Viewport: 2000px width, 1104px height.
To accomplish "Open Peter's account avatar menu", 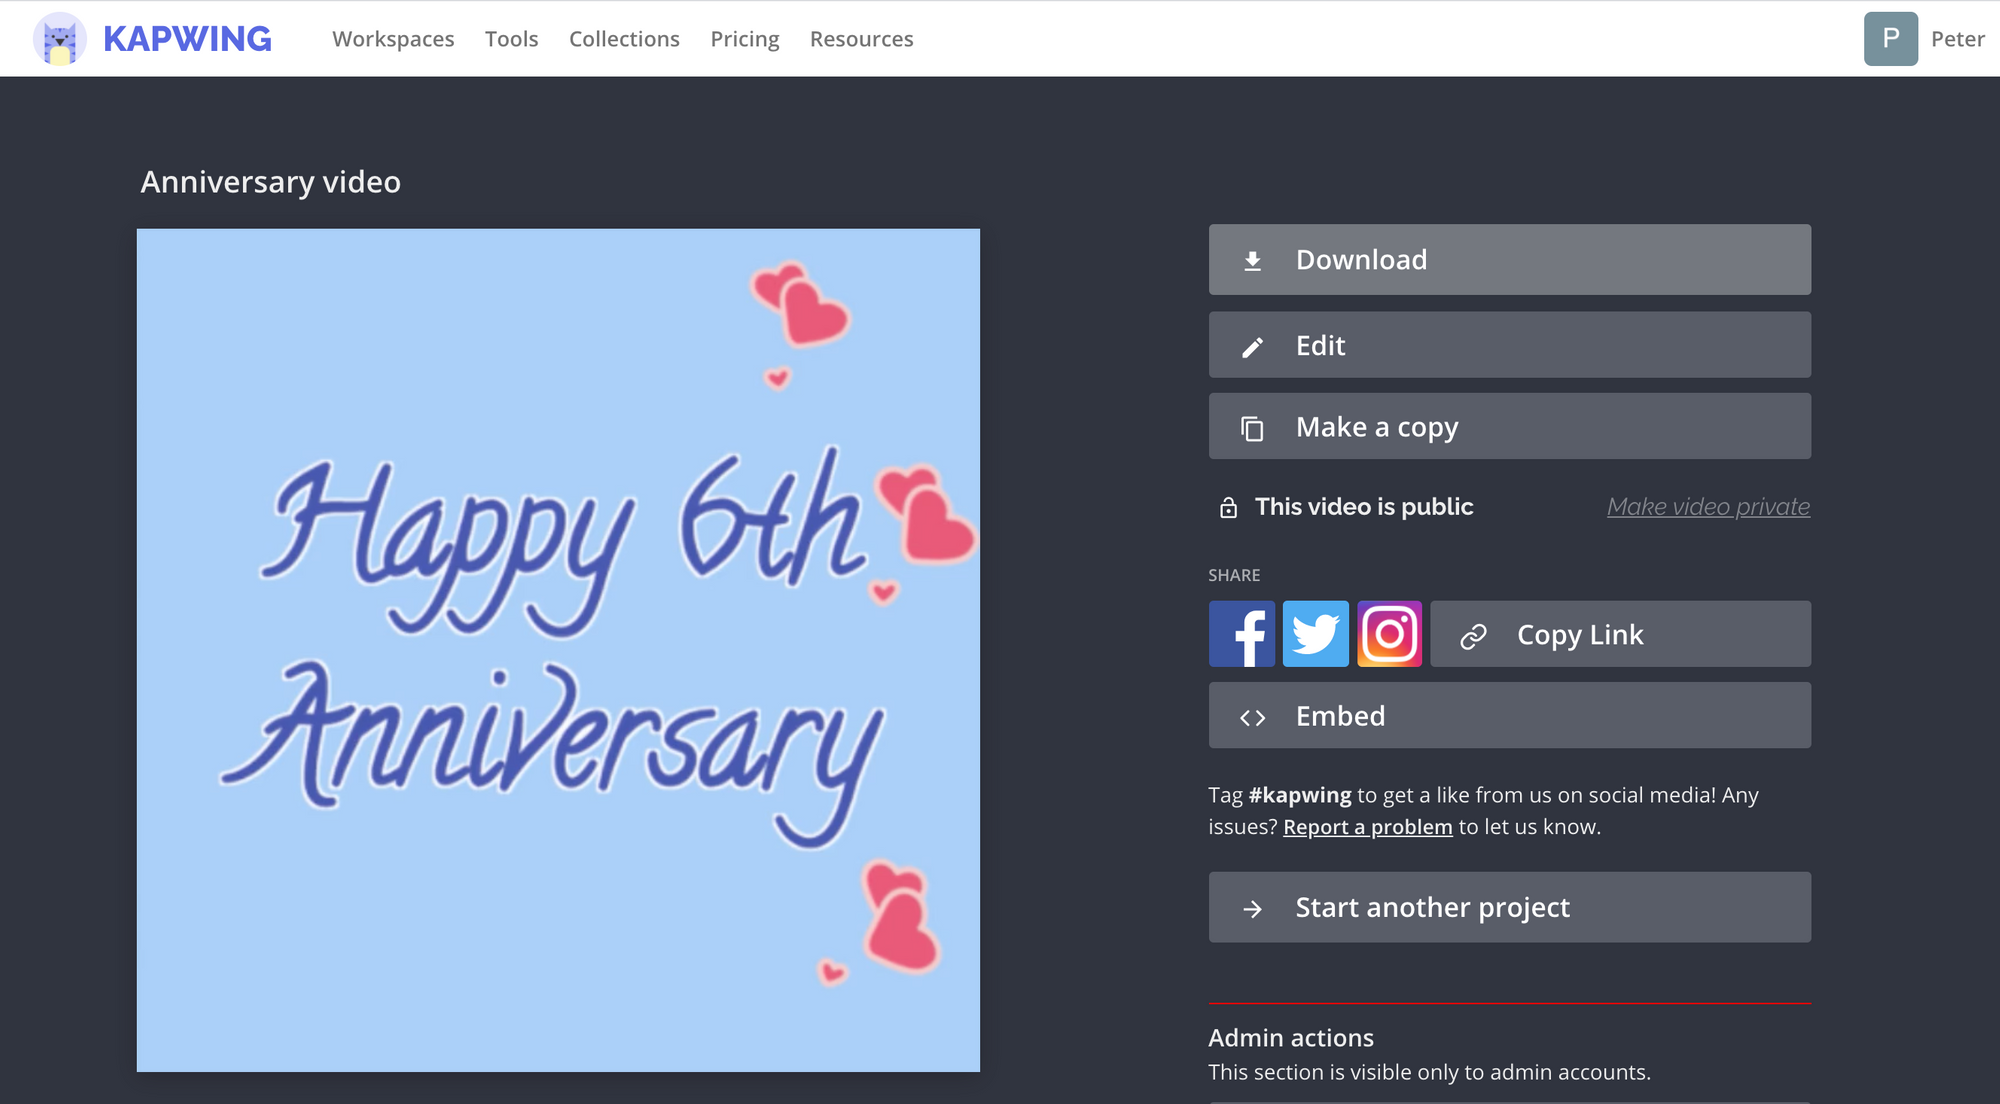I will click(1890, 39).
